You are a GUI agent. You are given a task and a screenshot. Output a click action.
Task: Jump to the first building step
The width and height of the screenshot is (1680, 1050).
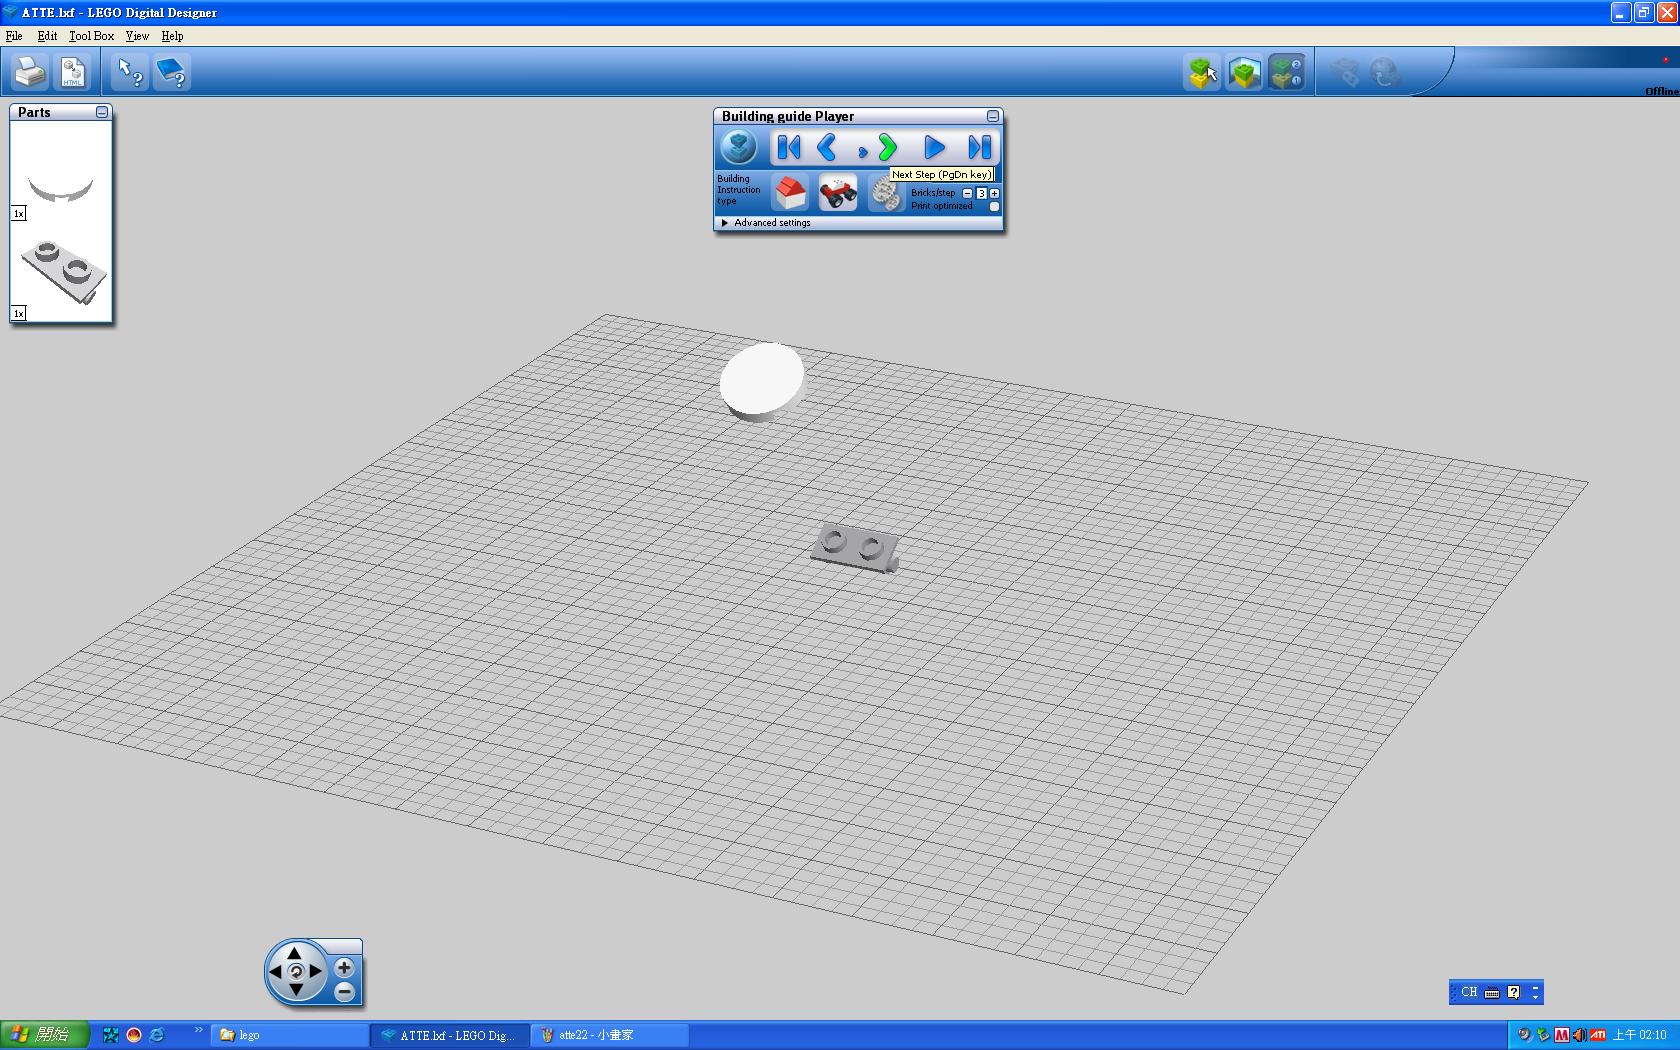[x=789, y=148]
